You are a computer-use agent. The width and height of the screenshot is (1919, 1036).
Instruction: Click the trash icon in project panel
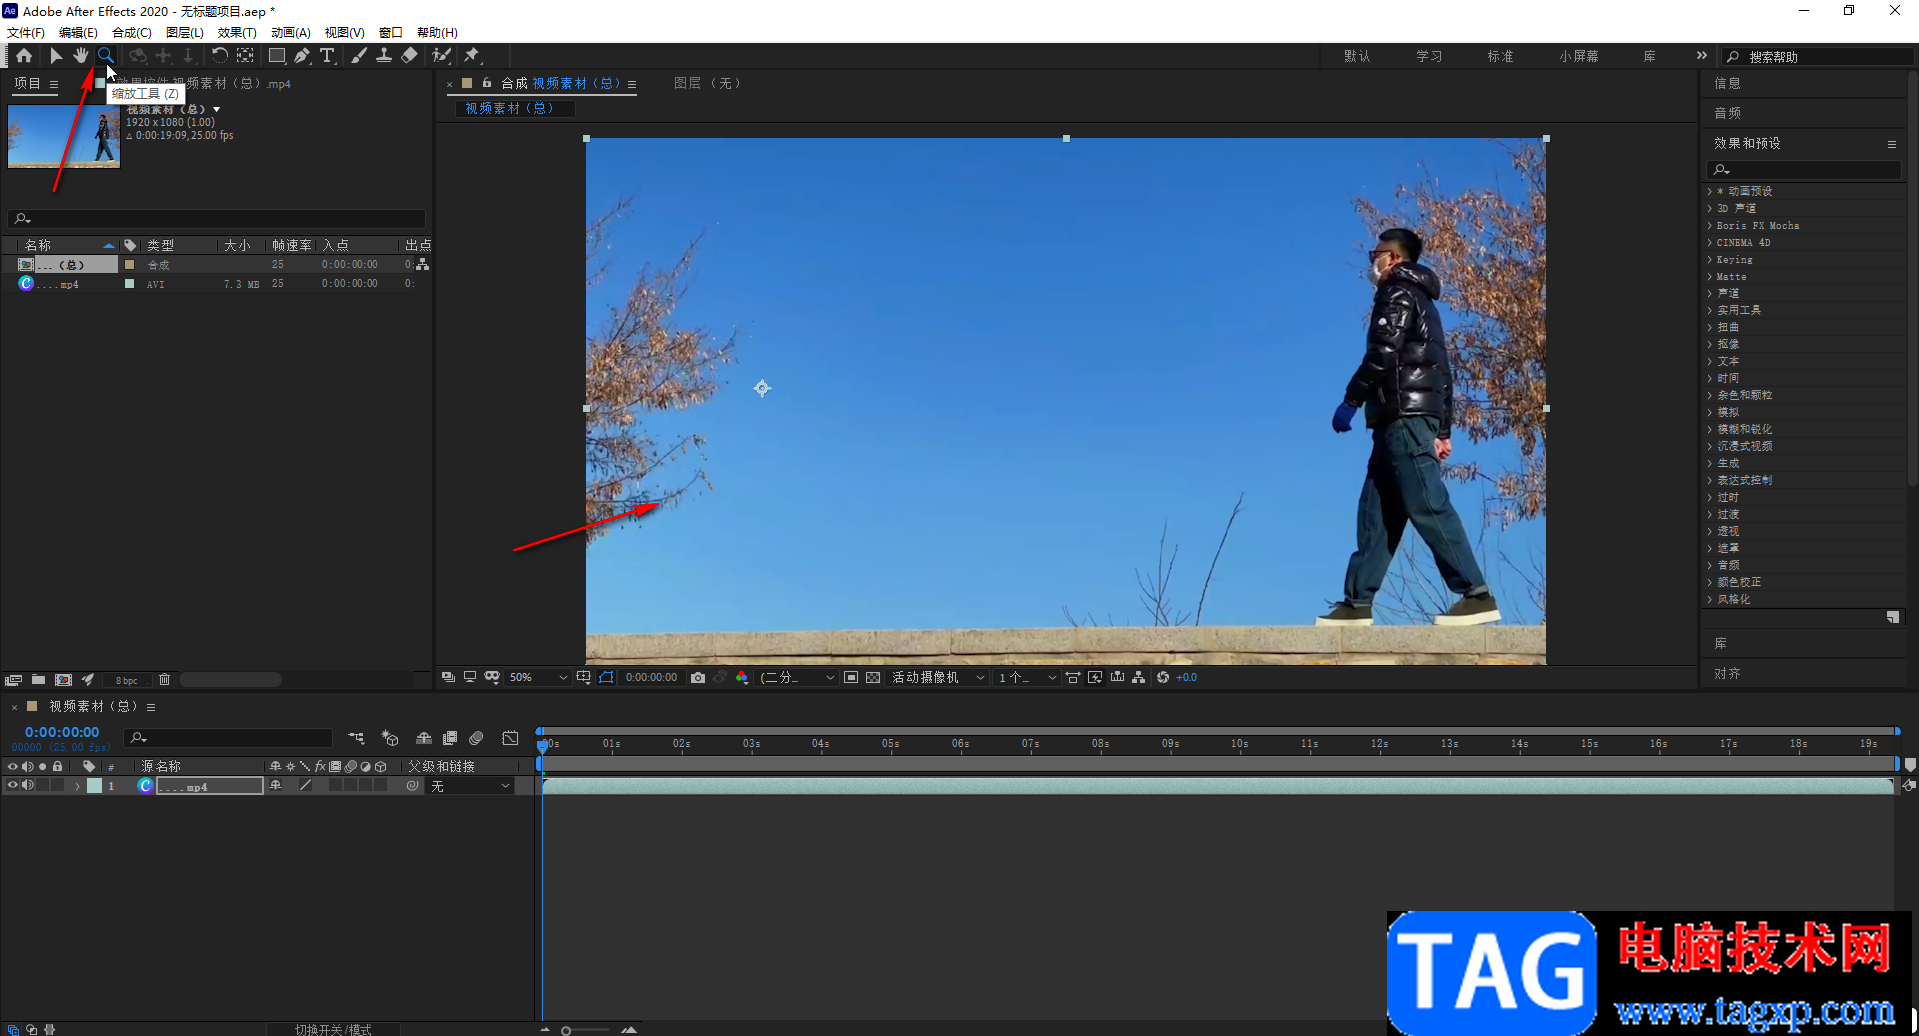[x=165, y=680]
